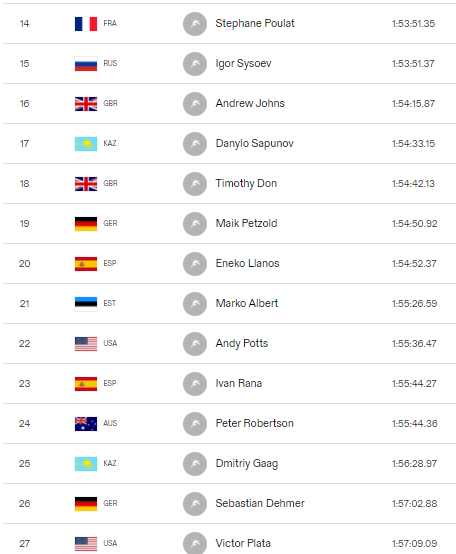
Task: Click the Kazakhstan flag next to Danylo Sapunov
Action: click(x=86, y=144)
